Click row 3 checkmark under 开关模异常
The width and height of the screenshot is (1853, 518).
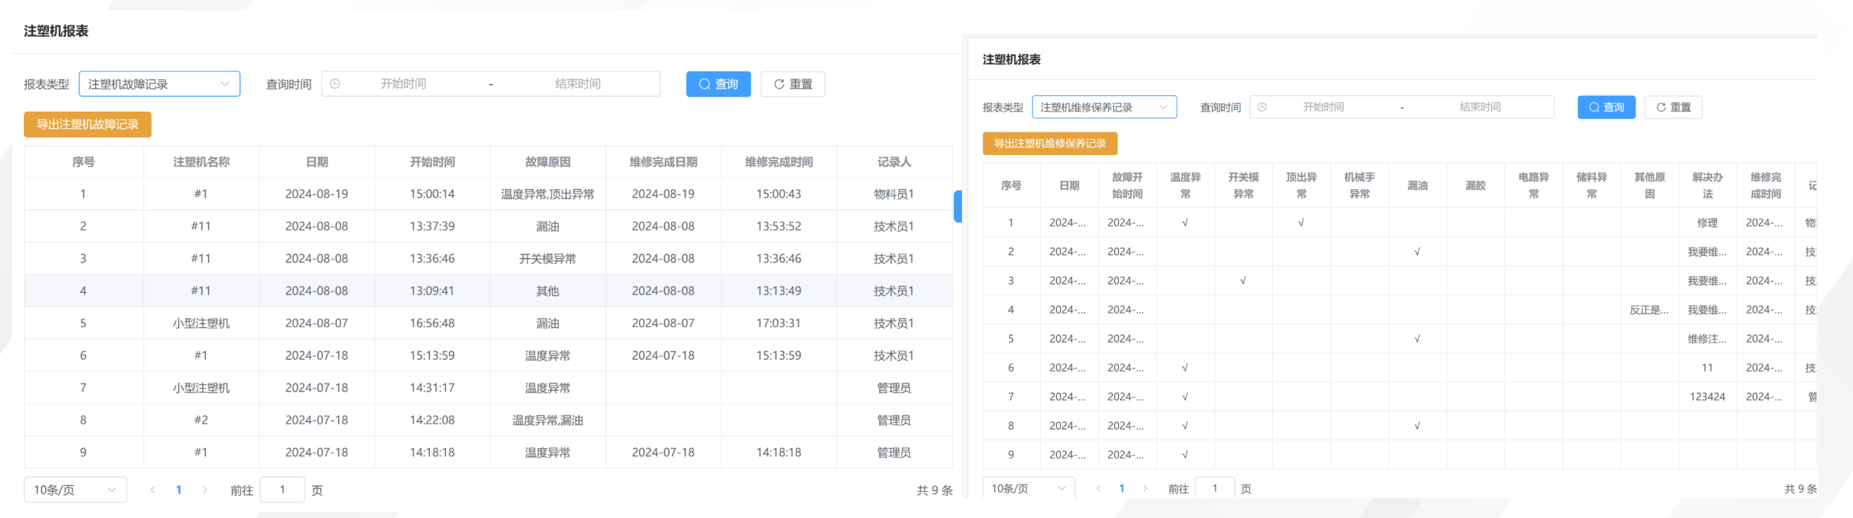[1243, 281]
